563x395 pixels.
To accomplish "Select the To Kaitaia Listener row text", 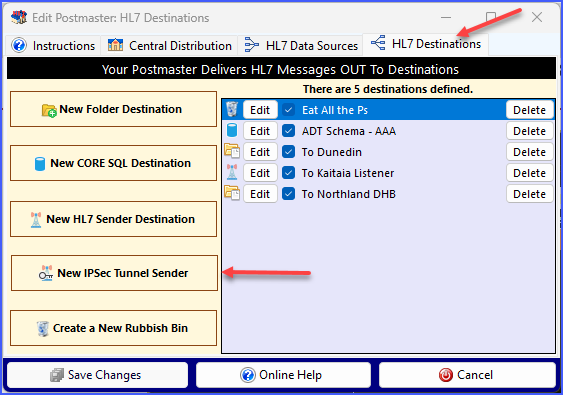I will point(348,173).
